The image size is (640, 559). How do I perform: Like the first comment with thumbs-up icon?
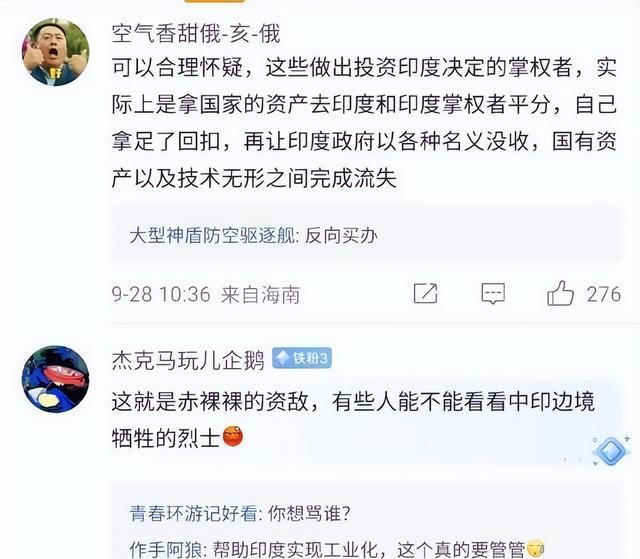click(x=560, y=293)
